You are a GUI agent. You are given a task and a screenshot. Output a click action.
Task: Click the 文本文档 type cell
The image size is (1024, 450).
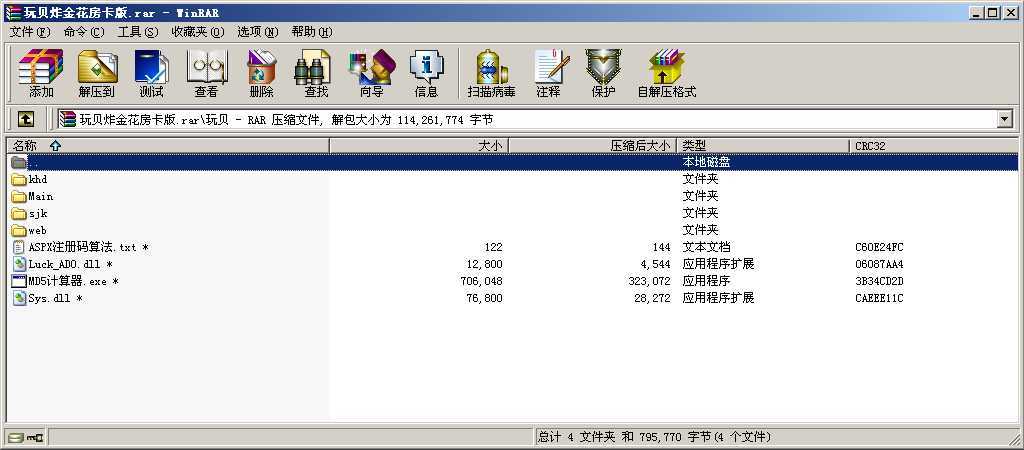click(707, 247)
